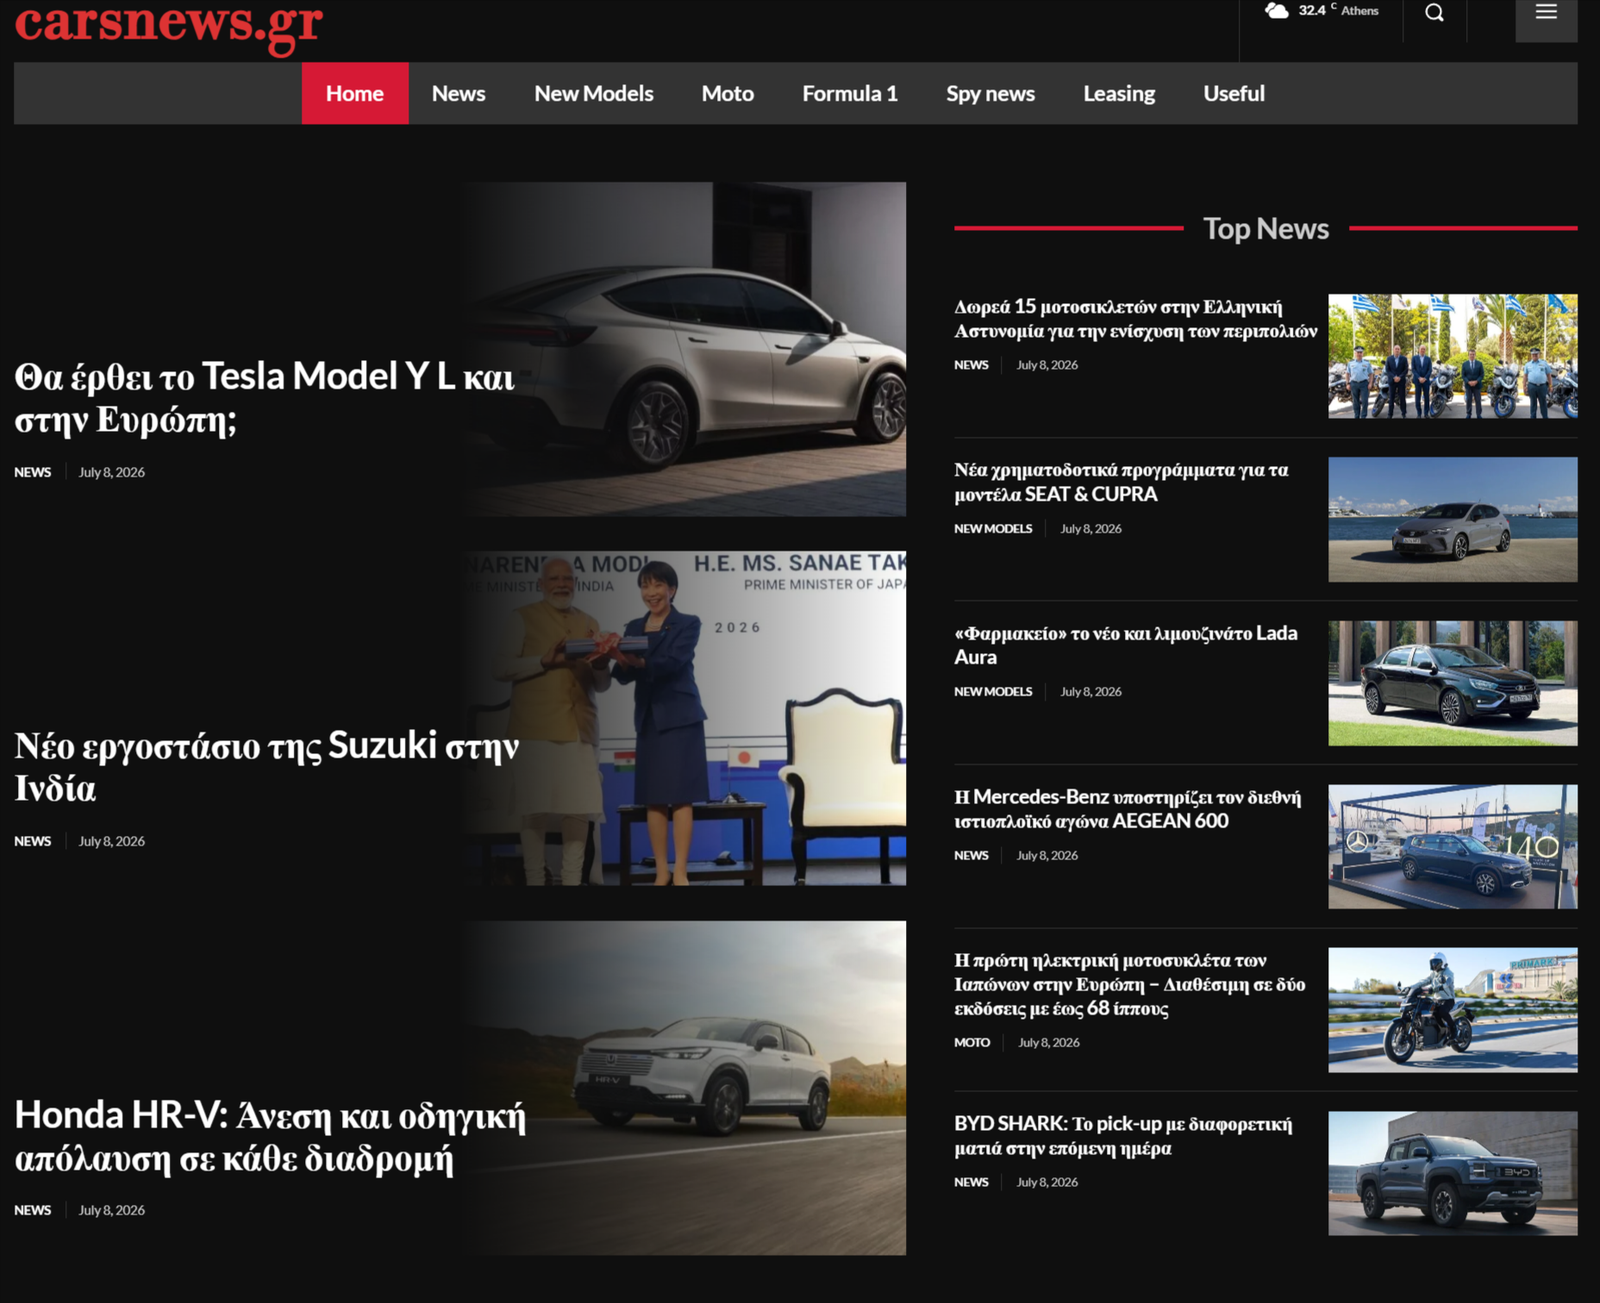Click the Lada Aura thumbnail
This screenshot has width=1600, height=1303.
1453,683
